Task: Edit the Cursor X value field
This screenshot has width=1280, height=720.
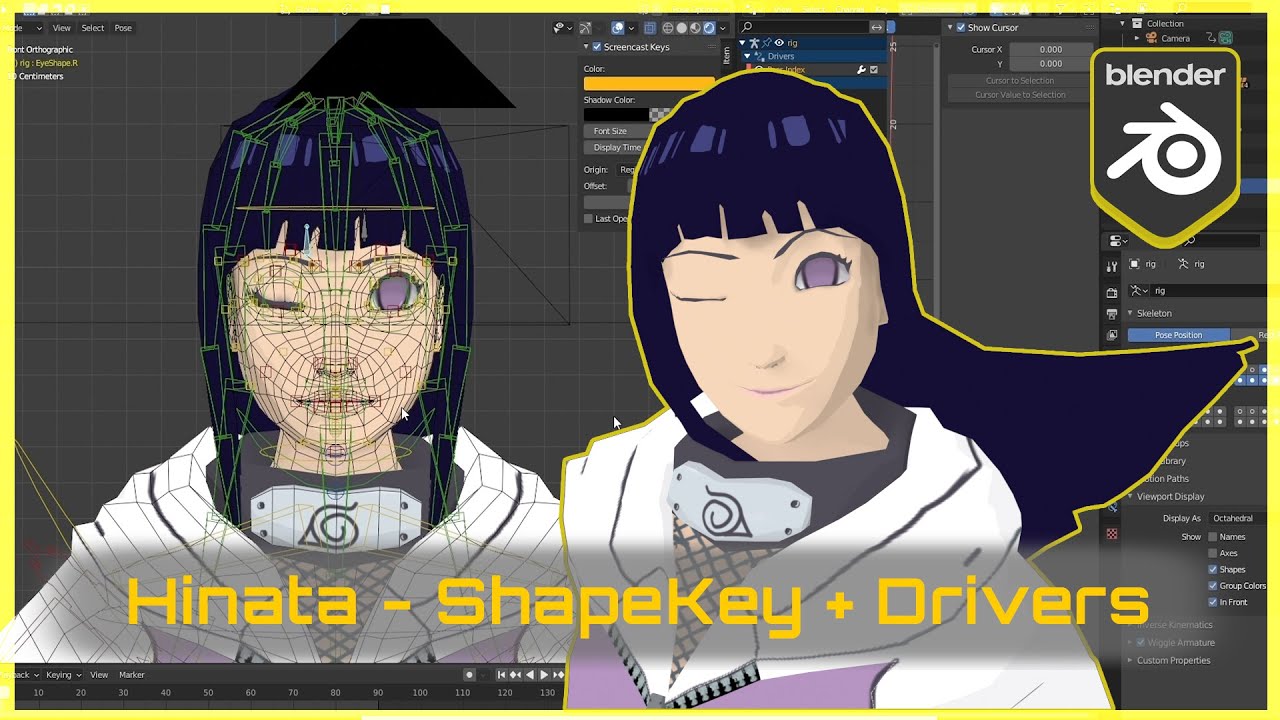Action: tap(1053, 49)
